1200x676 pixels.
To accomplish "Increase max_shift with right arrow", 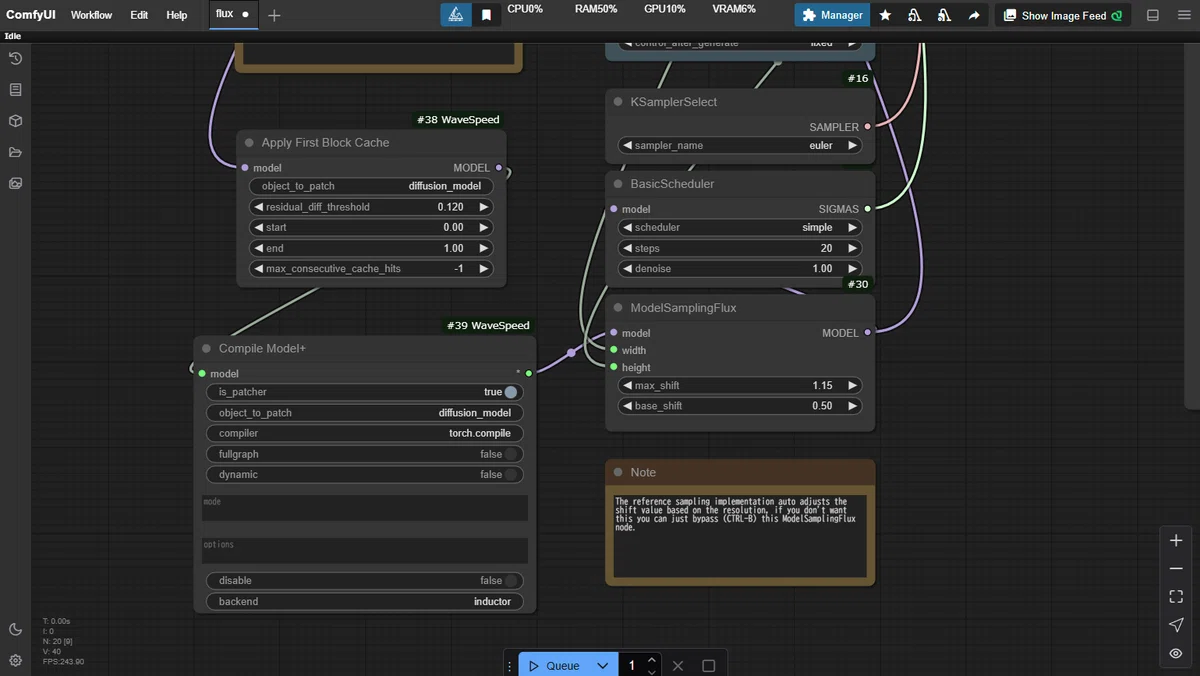I will (x=852, y=385).
